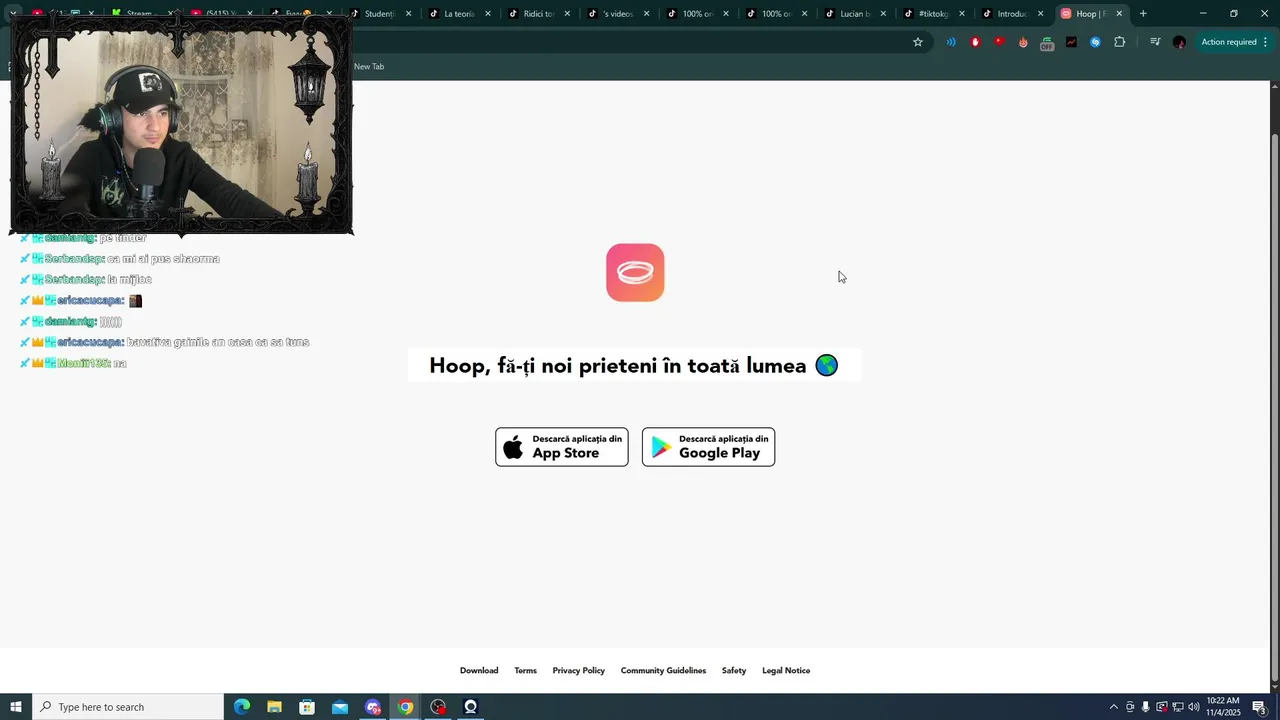Click the microphone tray icon
The image size is (1280, 720).
pos(1145,707)
